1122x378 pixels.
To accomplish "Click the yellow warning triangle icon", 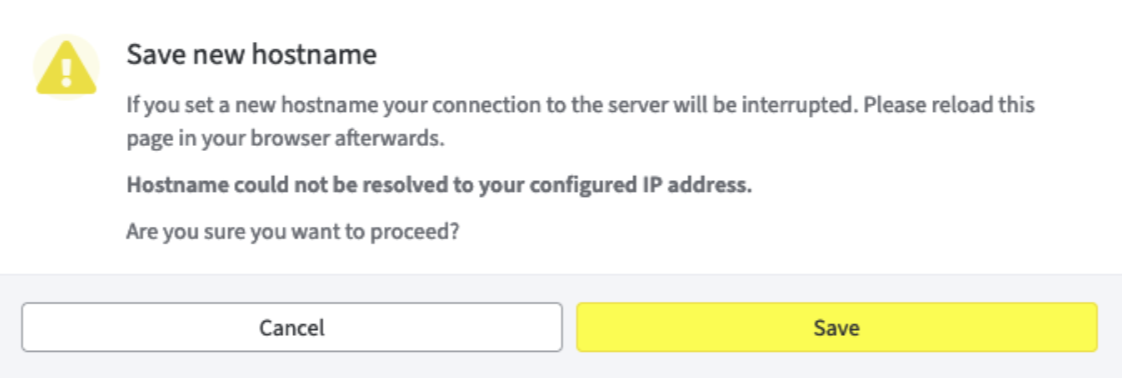I will coord(66,68).
